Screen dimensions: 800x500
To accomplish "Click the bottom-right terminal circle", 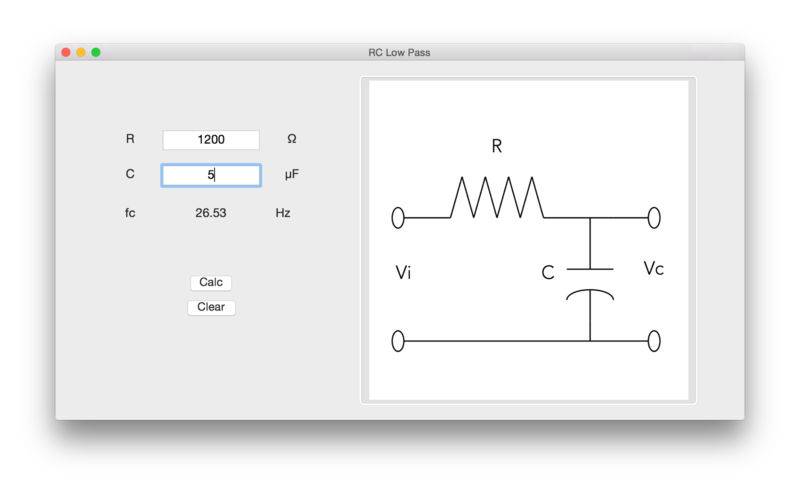I will 654,341.
